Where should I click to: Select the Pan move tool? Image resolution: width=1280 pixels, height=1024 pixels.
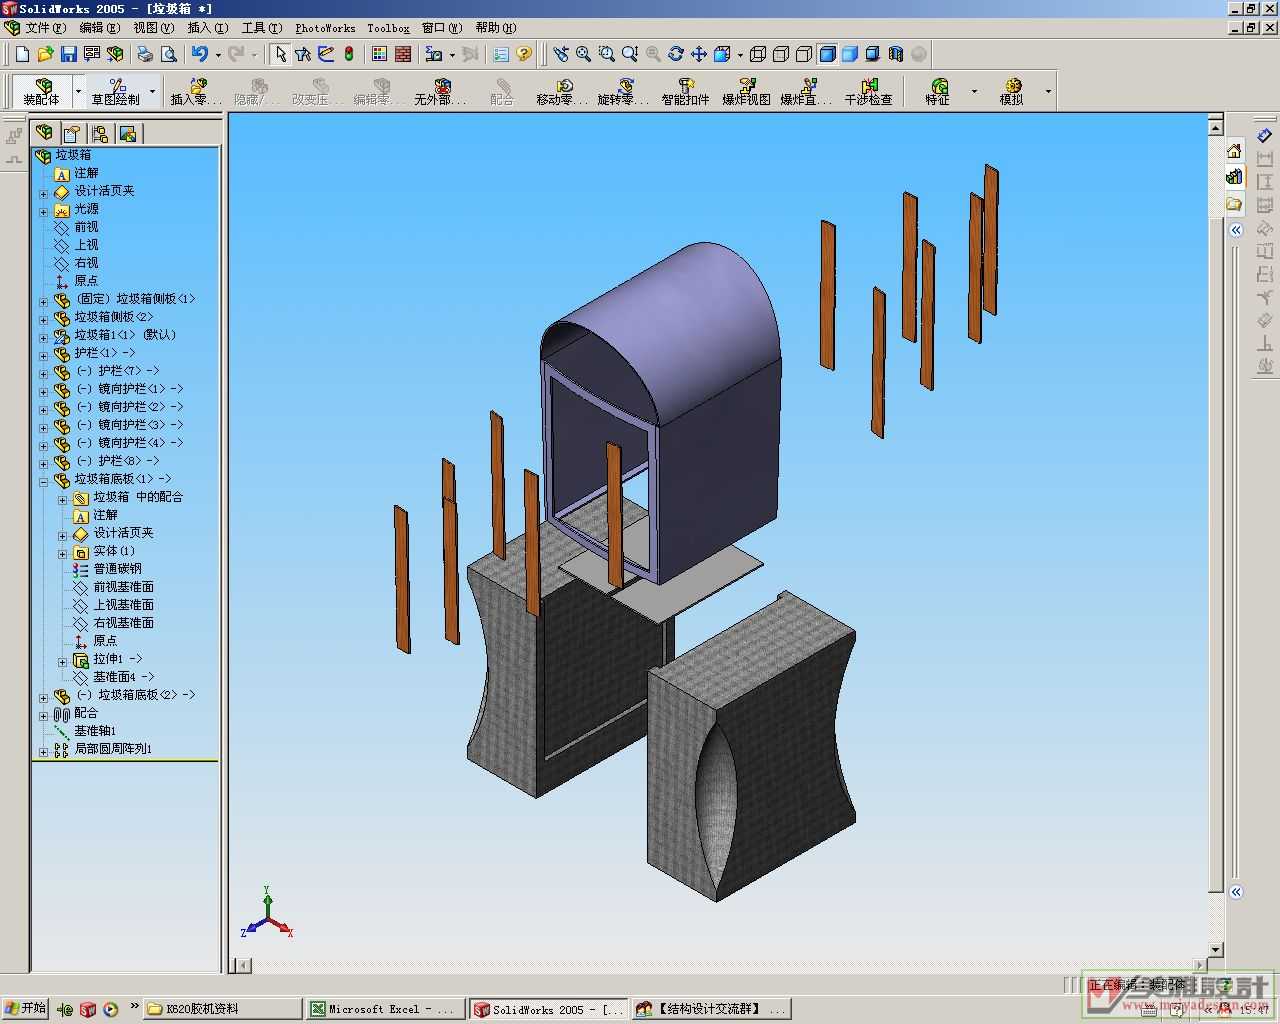click(x=699, y=54)
